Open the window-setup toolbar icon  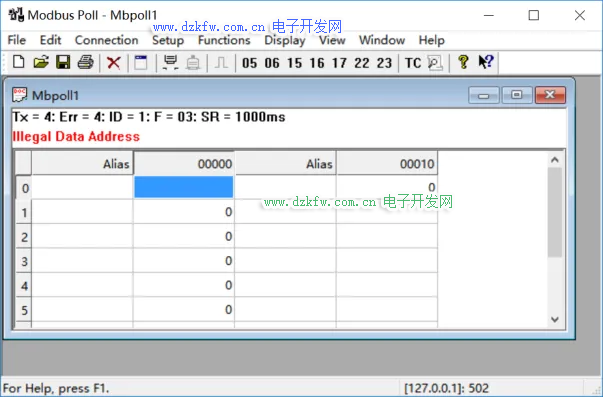[x=141, y=62]
